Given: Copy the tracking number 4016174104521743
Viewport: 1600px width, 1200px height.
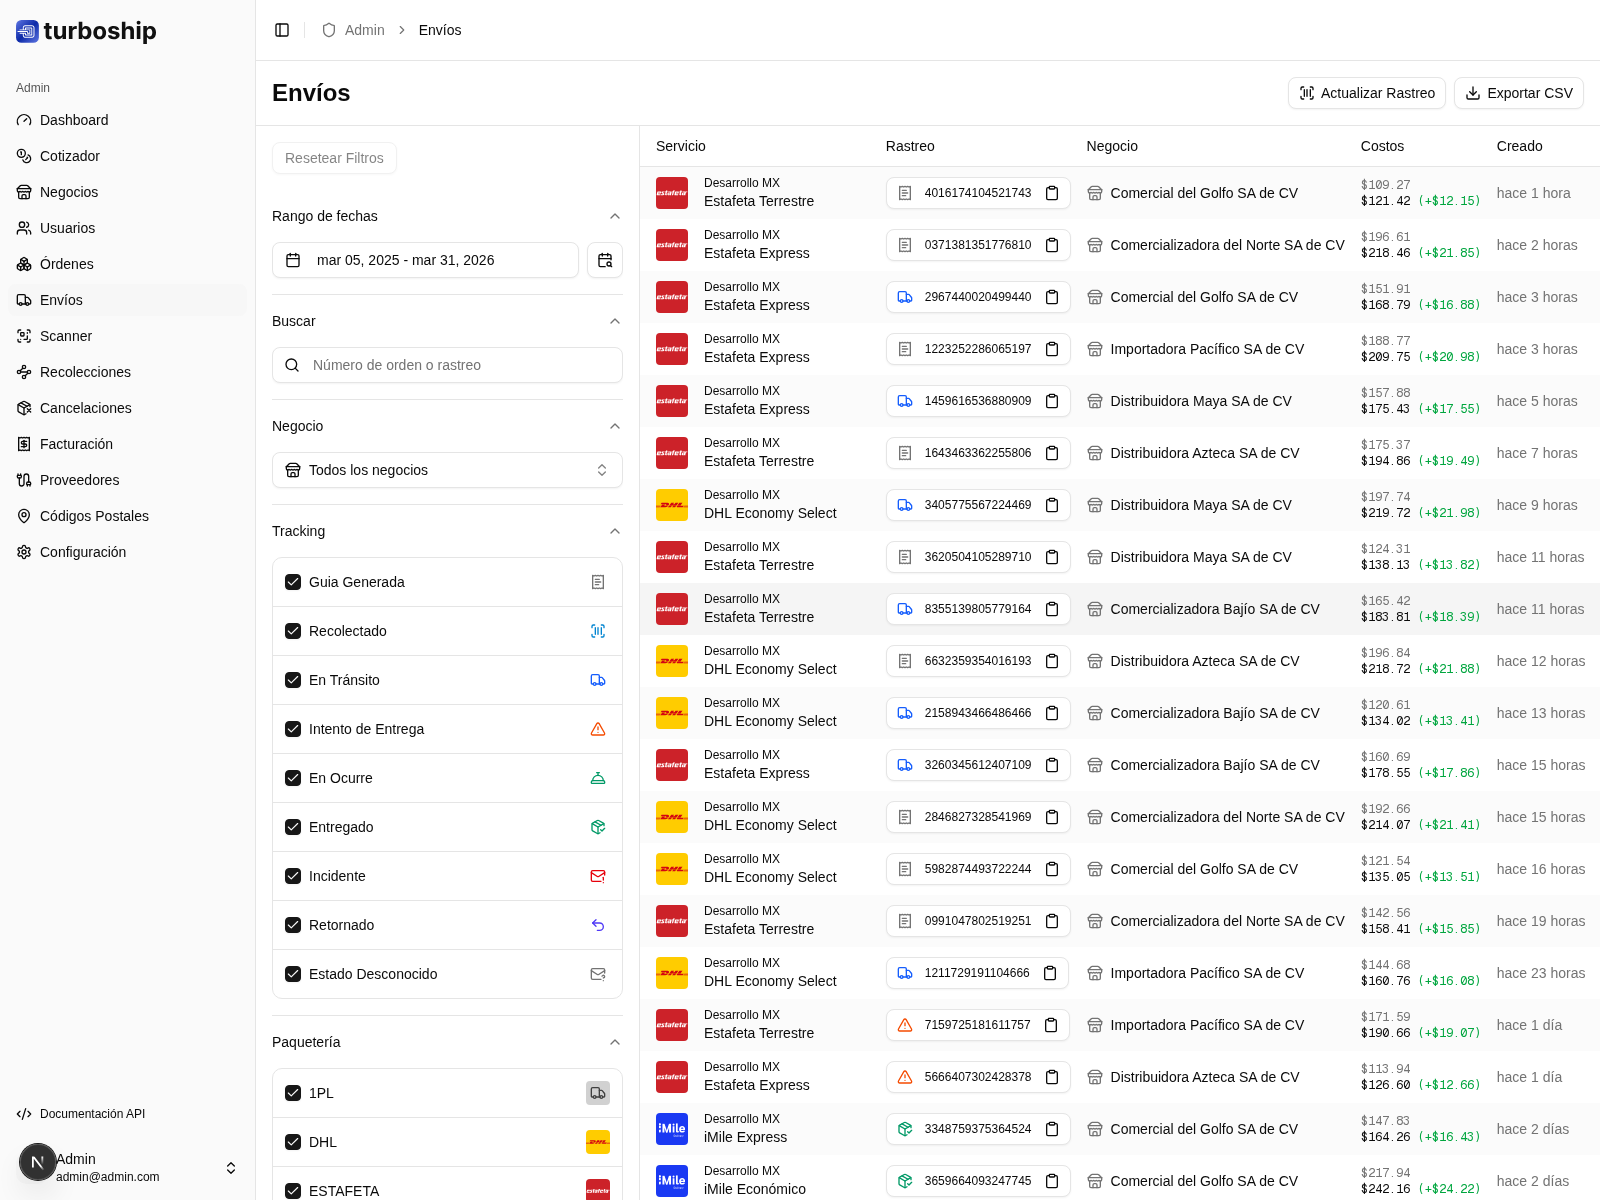Looking at the screenshot, I should coord(1052,192).
